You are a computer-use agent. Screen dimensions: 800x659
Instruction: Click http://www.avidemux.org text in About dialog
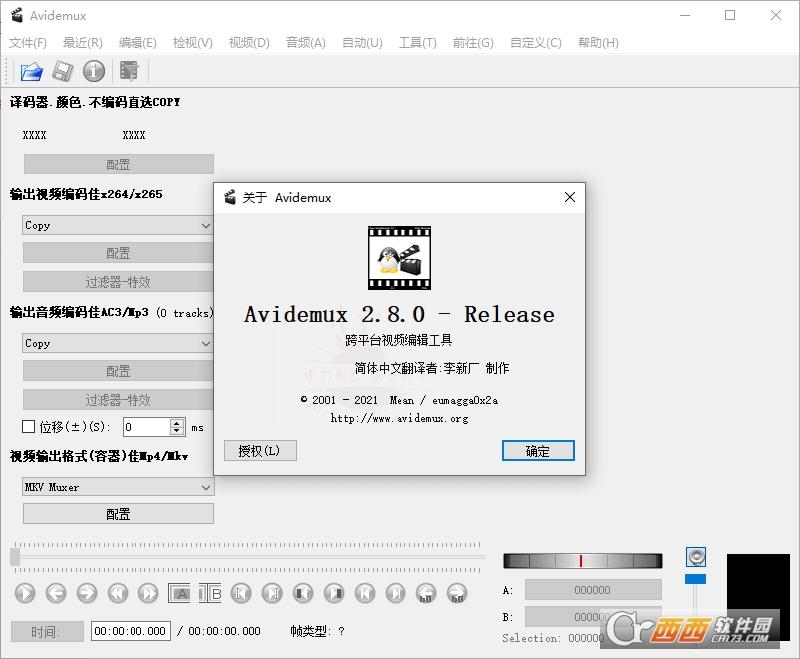[399, 418]
